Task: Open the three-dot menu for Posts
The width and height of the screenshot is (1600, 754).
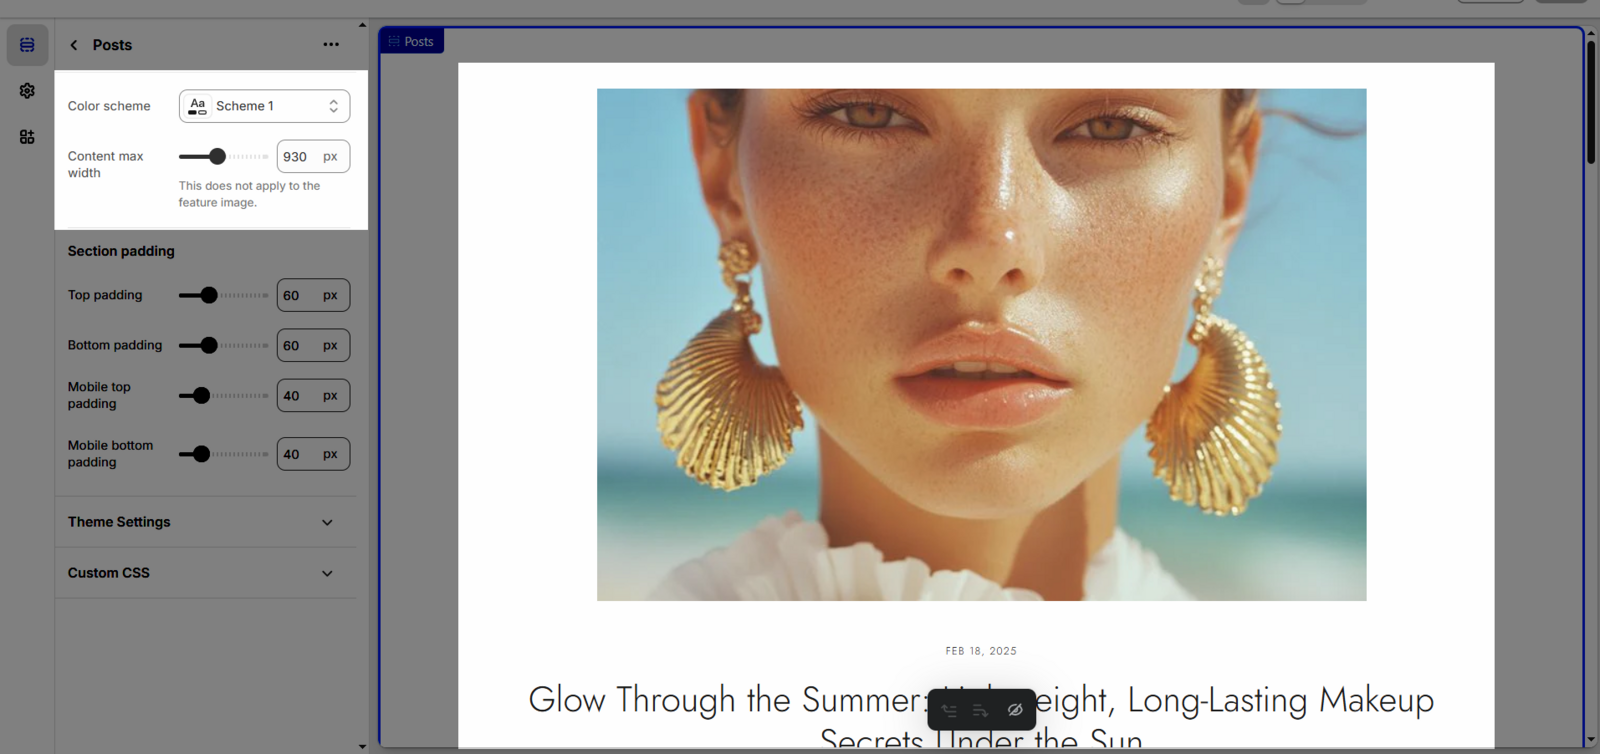Action: (x=331, y=45)
